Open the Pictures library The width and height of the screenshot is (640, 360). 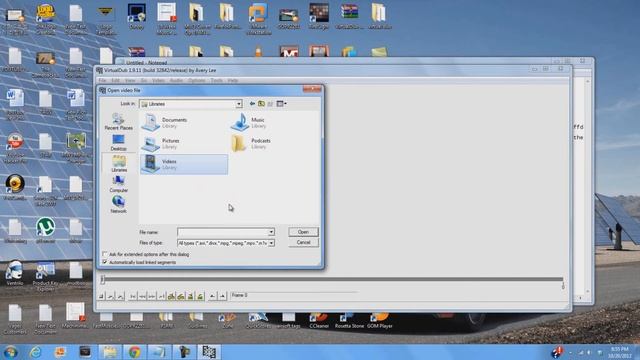[161, 143]
